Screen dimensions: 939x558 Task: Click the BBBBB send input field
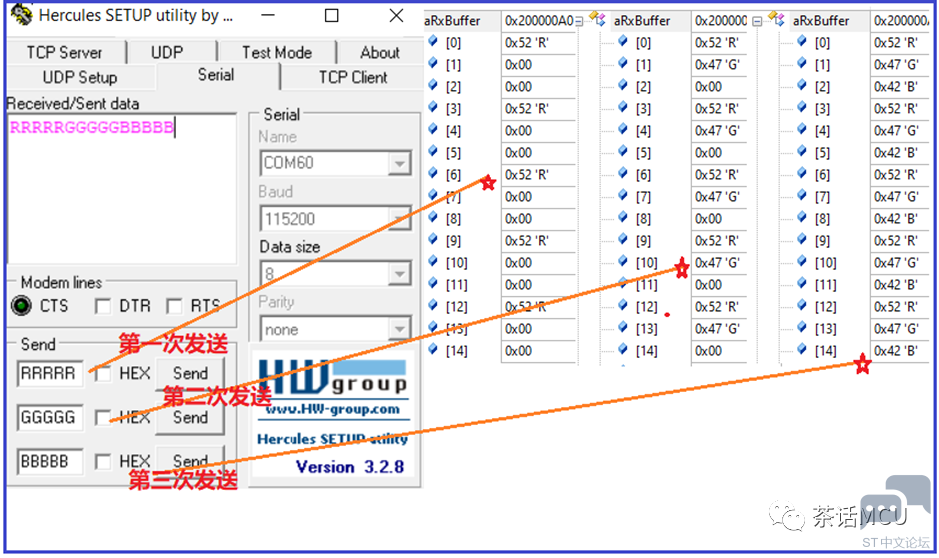(x=50, y=462)
